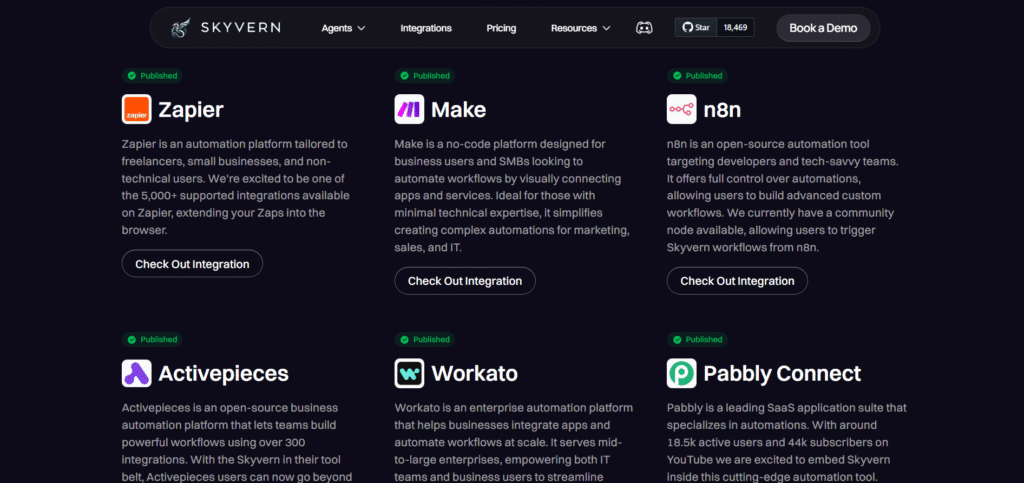1024x483 pixels.
Task: Click the Skyvern dragon logo icon
Action: (x=181, y=28)
